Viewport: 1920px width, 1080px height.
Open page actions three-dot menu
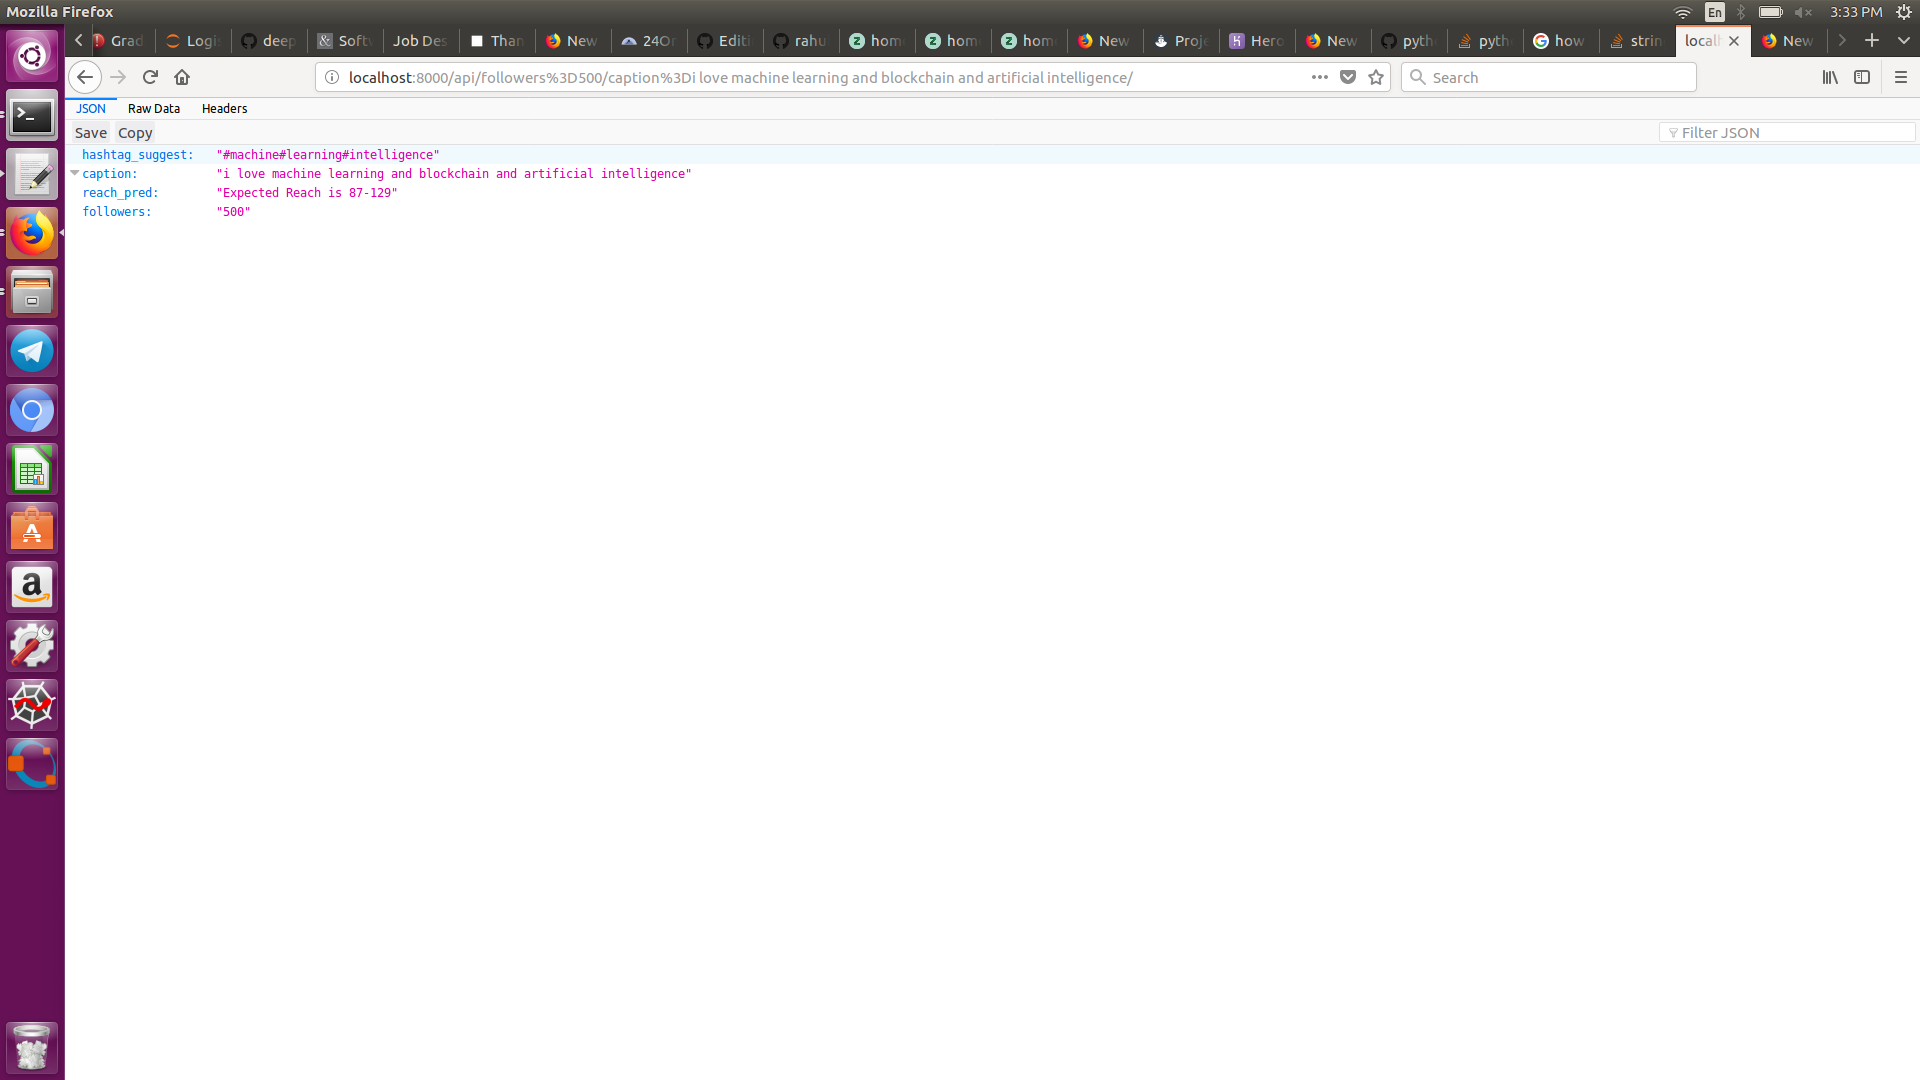[1320, 77]
